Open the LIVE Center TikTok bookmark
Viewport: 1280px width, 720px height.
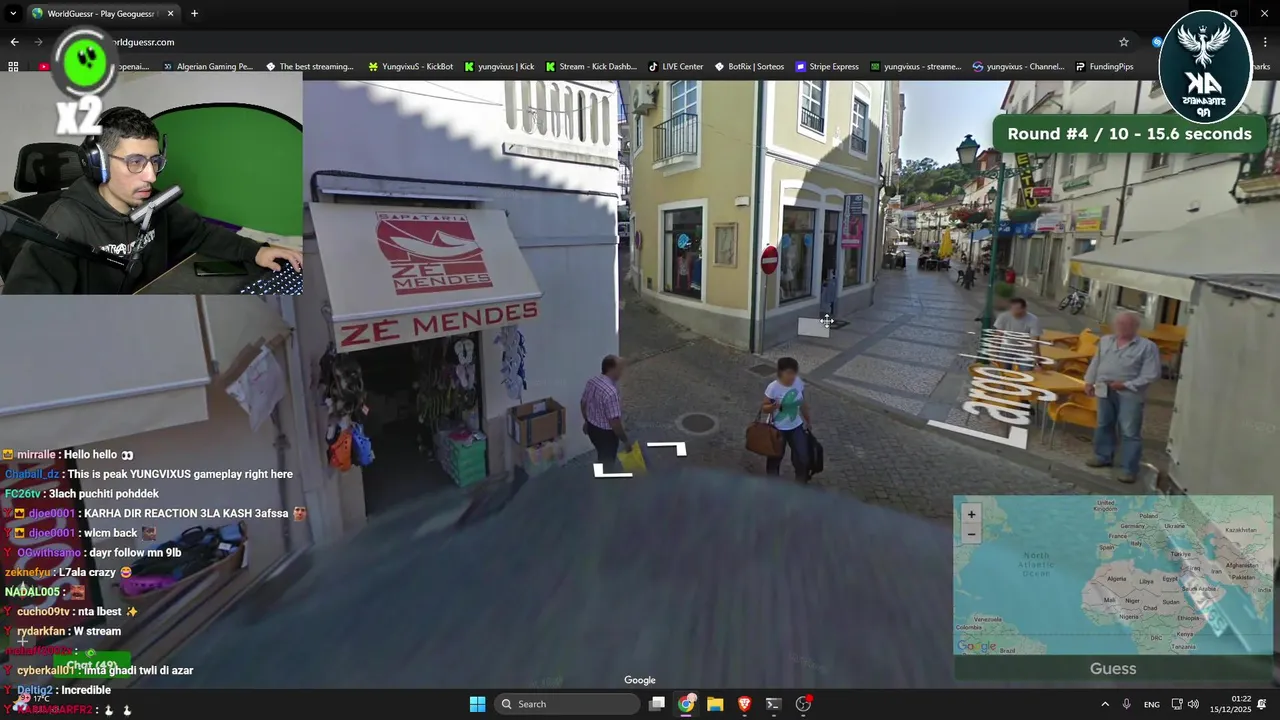point(676,66)
